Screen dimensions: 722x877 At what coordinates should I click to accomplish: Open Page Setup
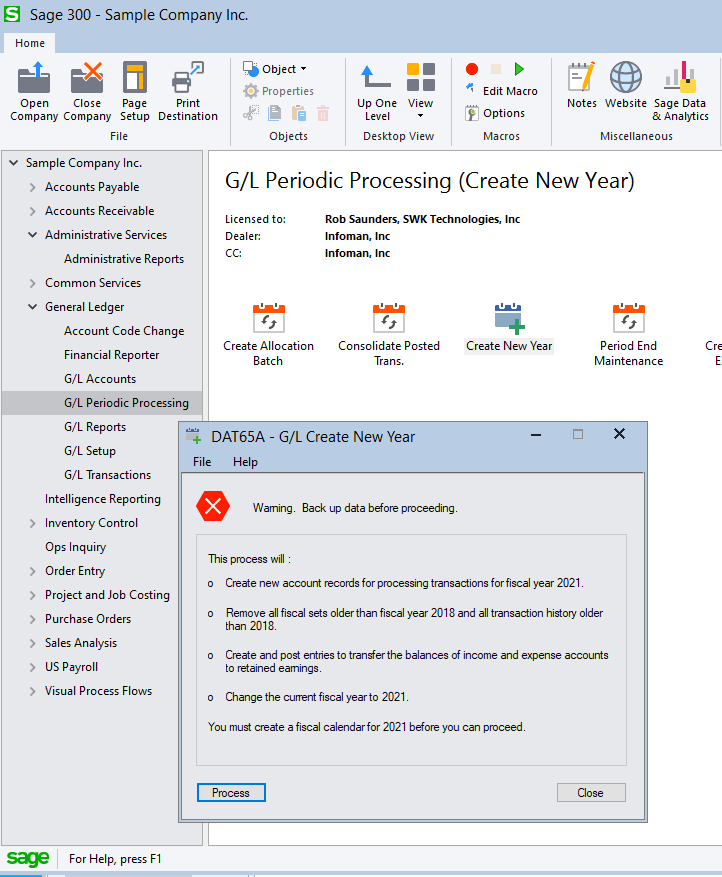click(135, 92)
